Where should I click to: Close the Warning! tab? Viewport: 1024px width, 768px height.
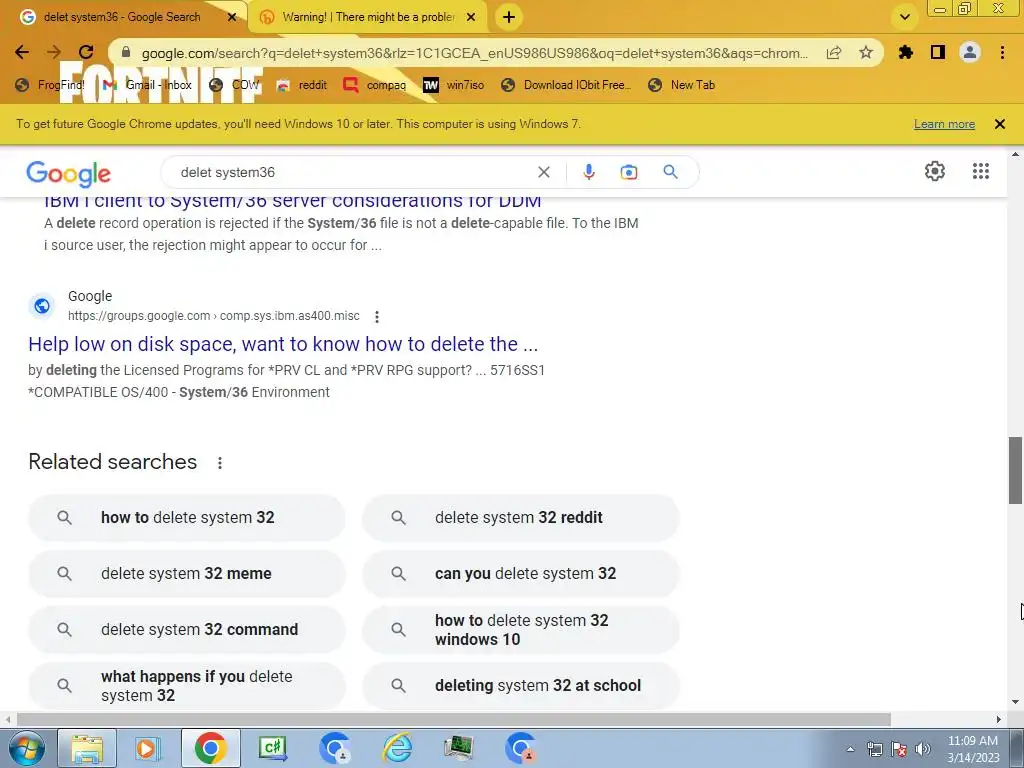pos(471,18)
